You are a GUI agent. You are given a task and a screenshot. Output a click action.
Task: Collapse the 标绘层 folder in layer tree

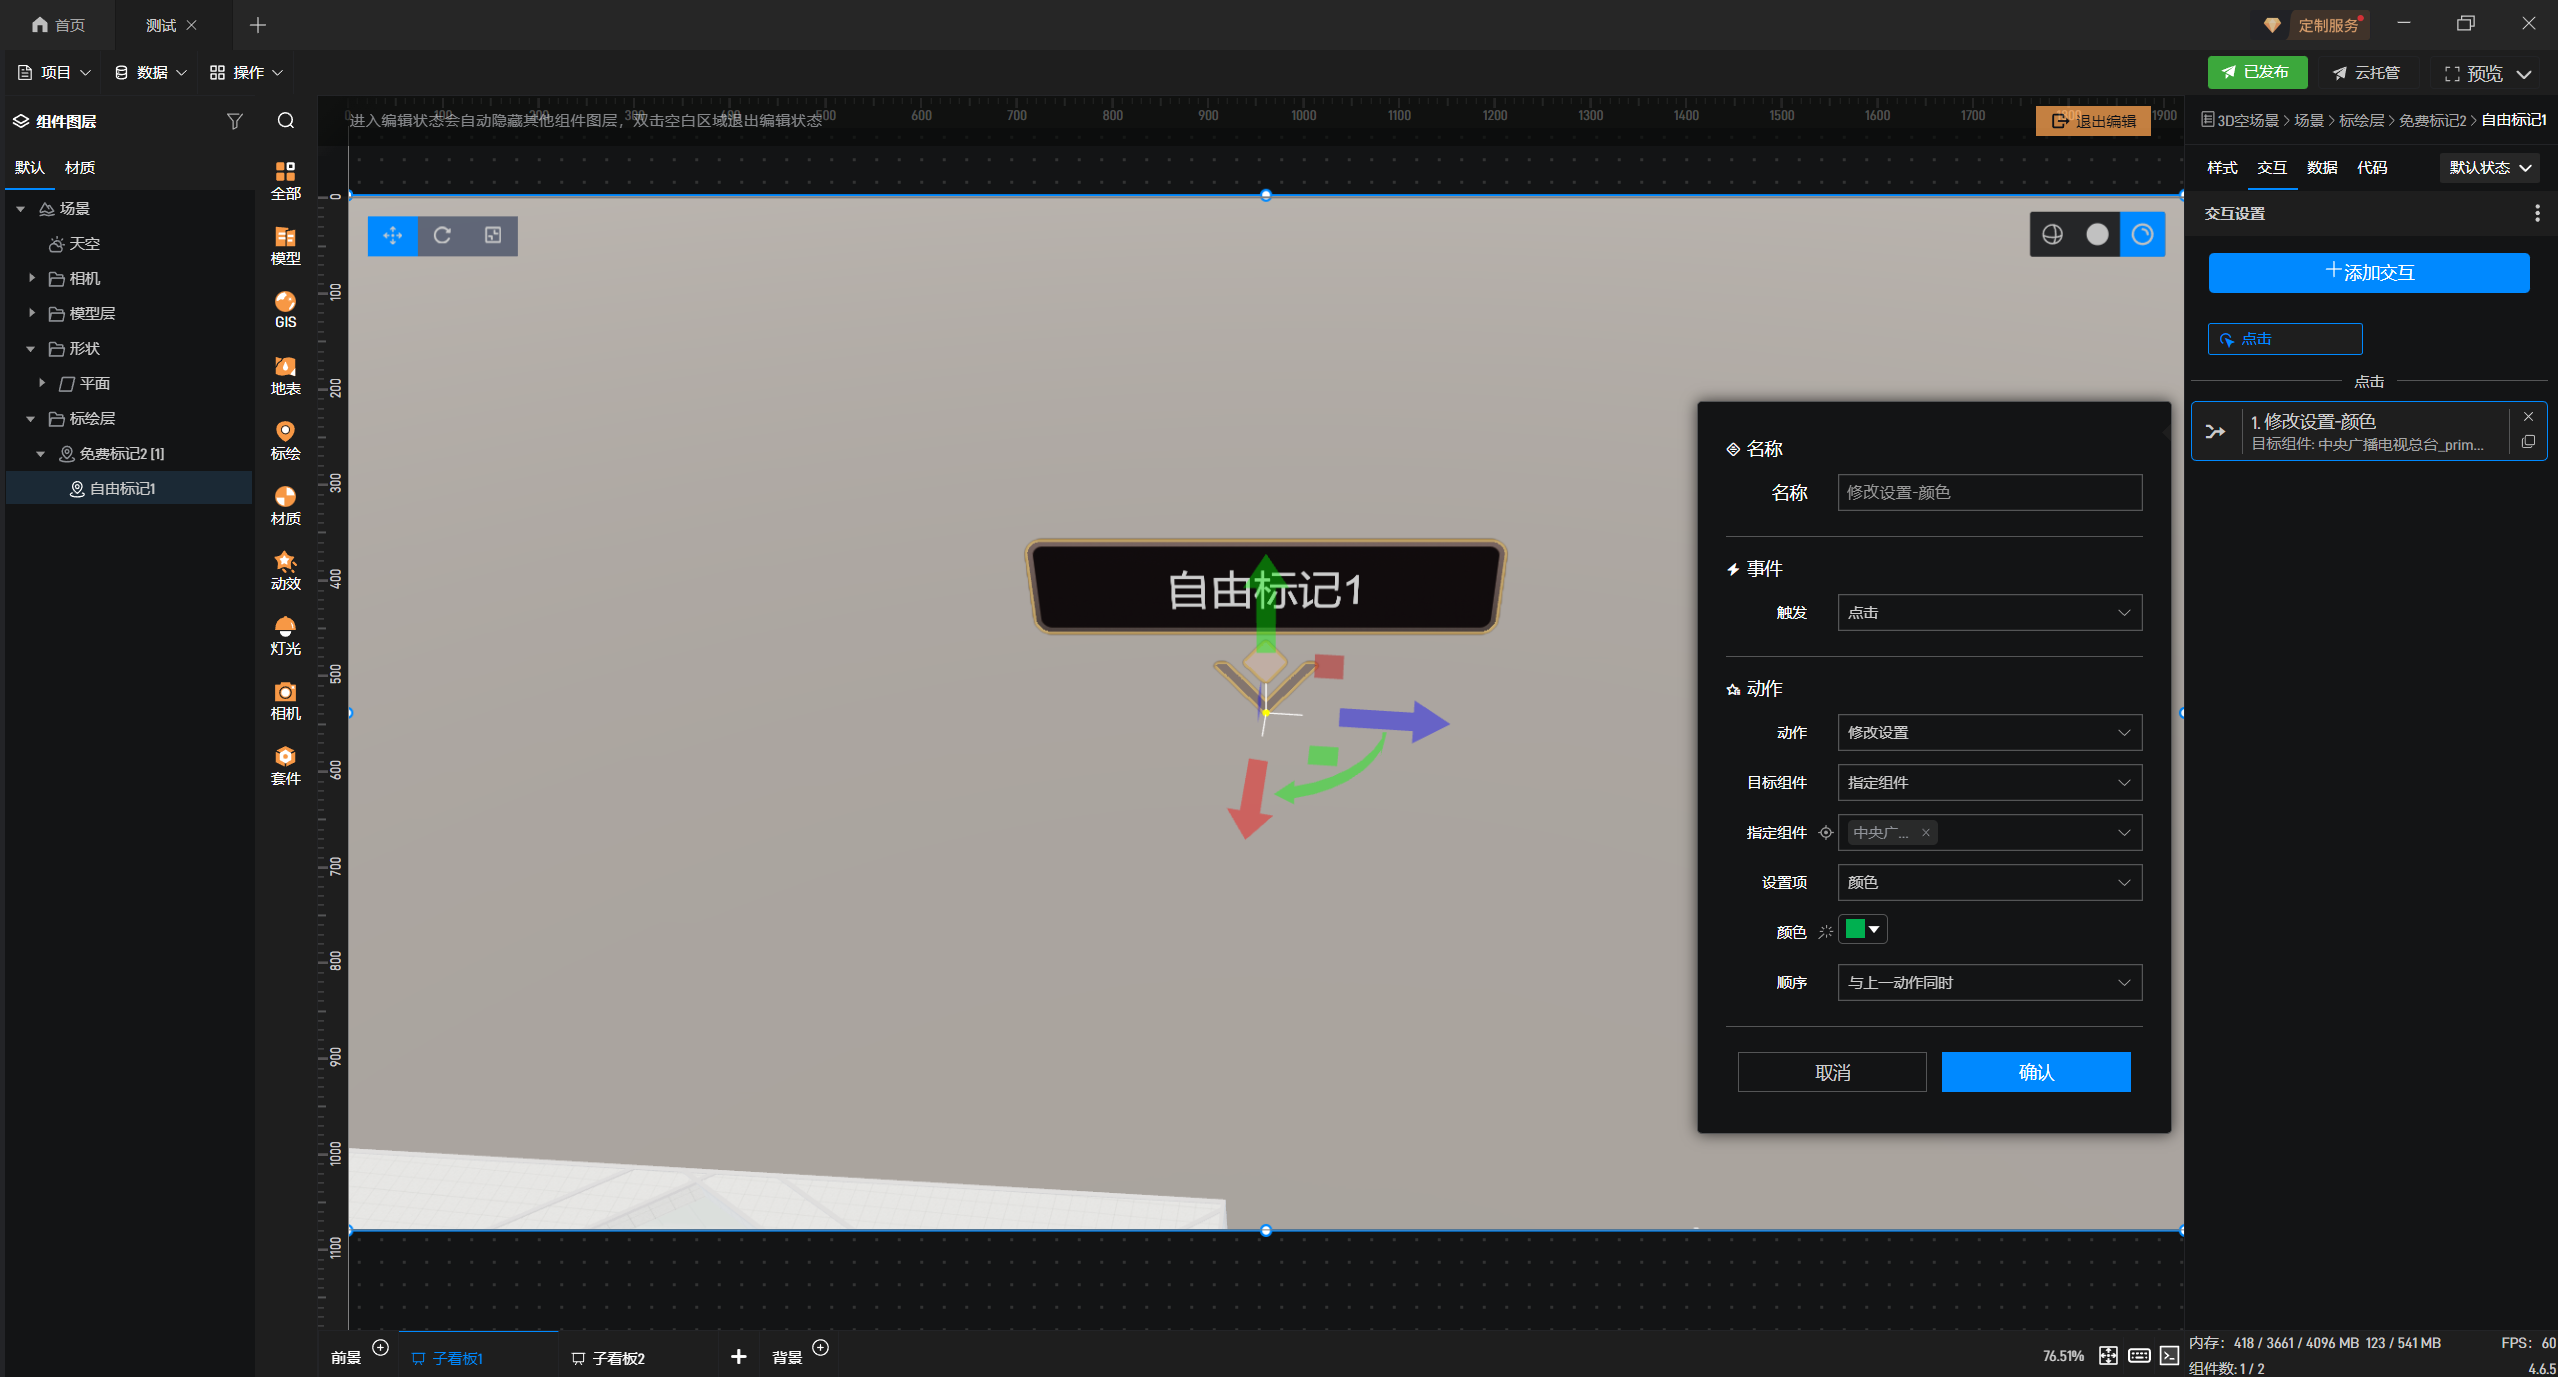30,418
